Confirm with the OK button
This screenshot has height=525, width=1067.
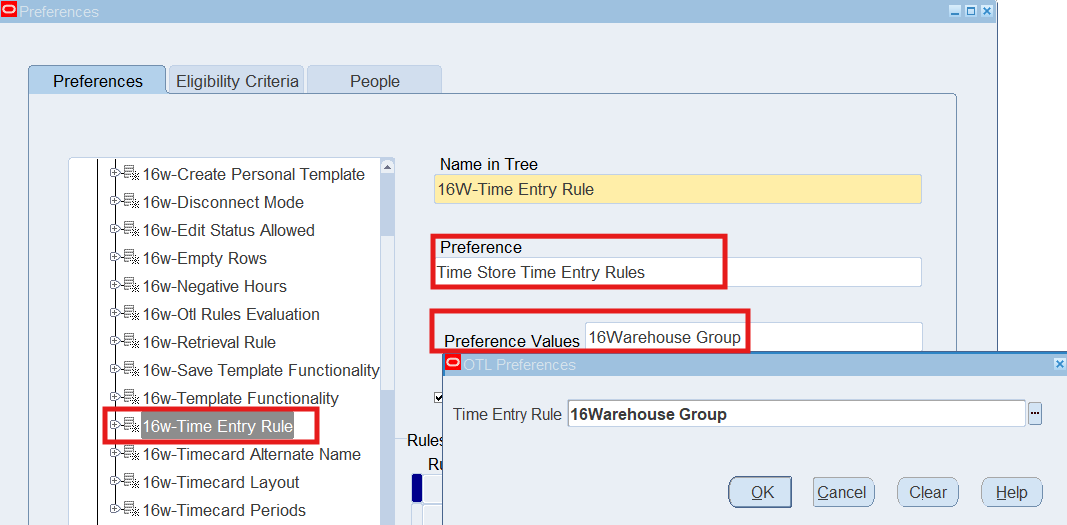(x=762, y=492)
